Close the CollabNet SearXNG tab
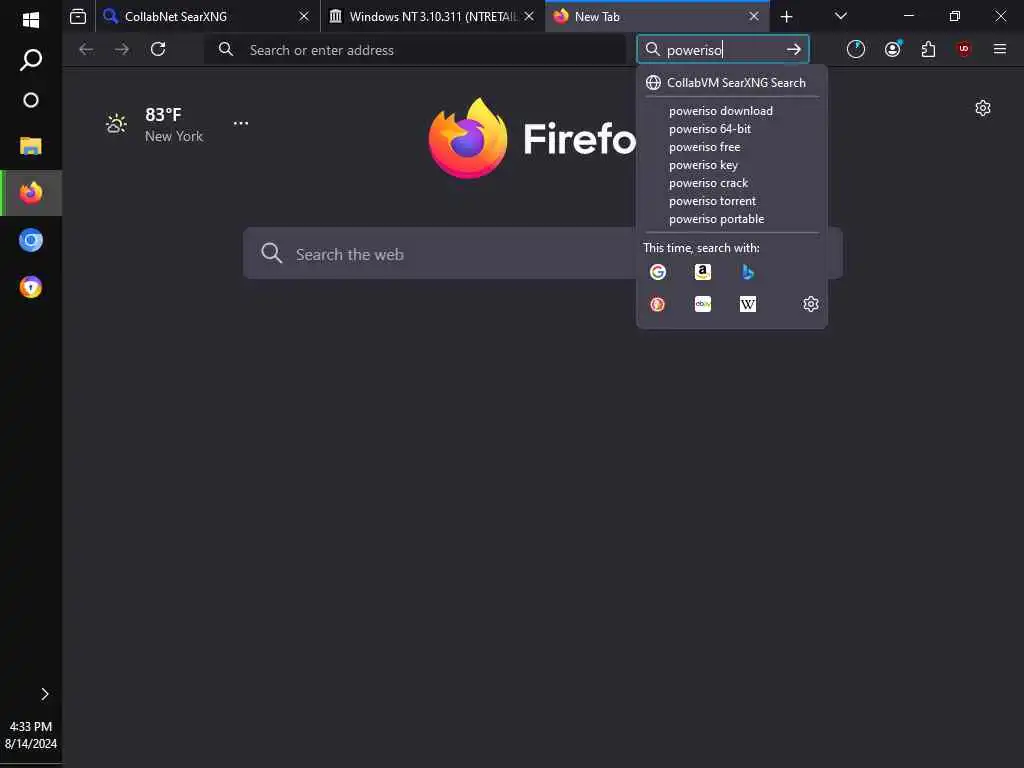 [x=304, y=16]
